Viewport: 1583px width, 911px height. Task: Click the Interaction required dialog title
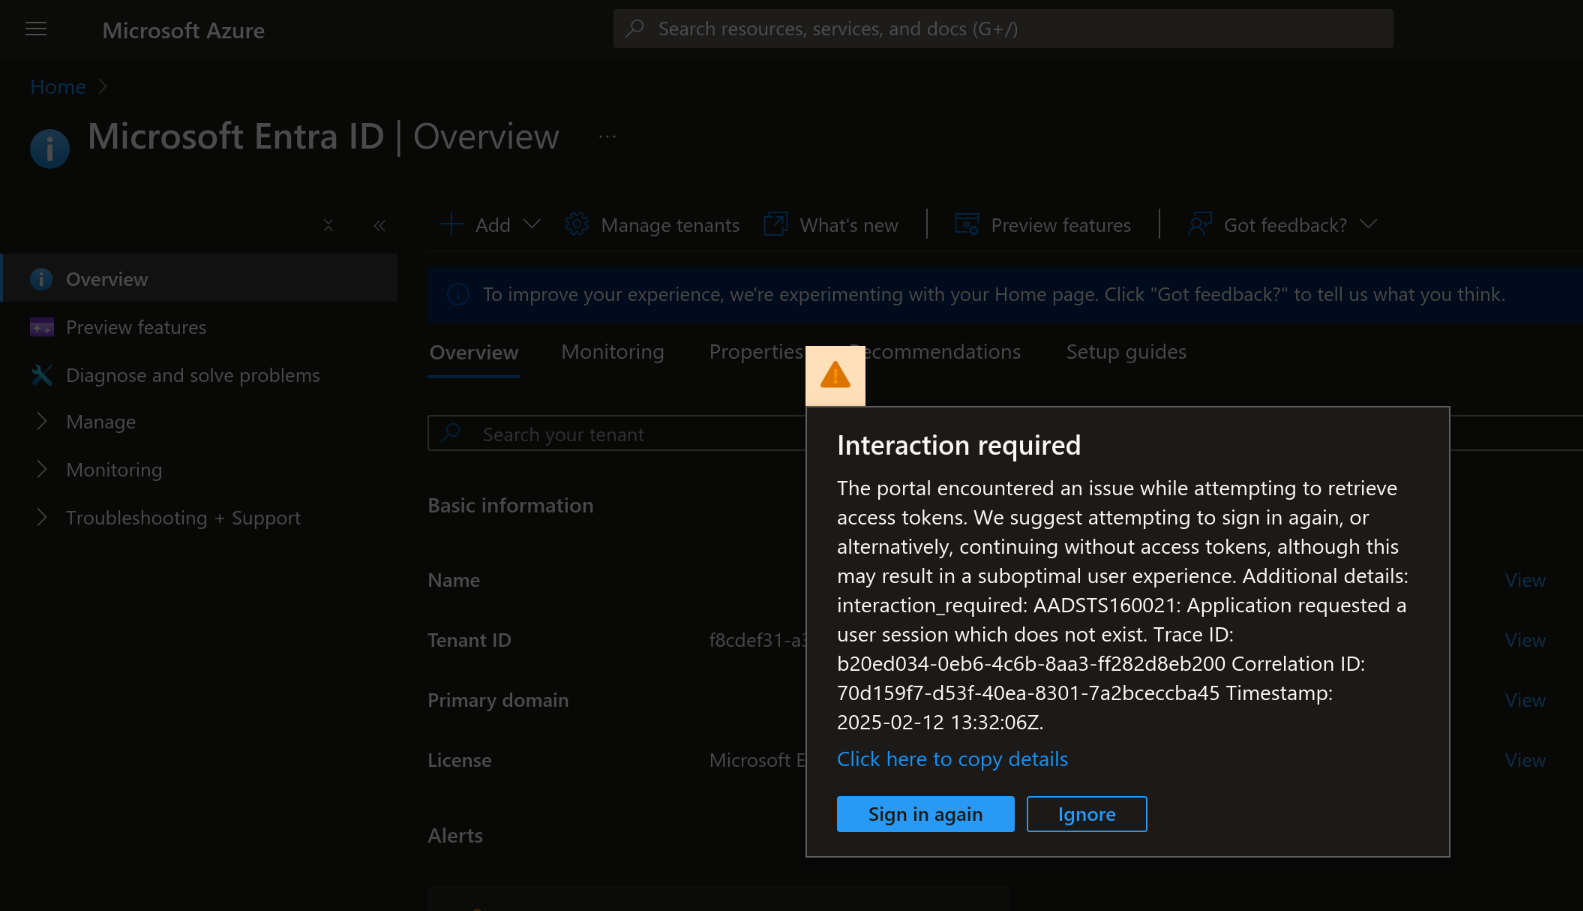click(x=958, y=445)
